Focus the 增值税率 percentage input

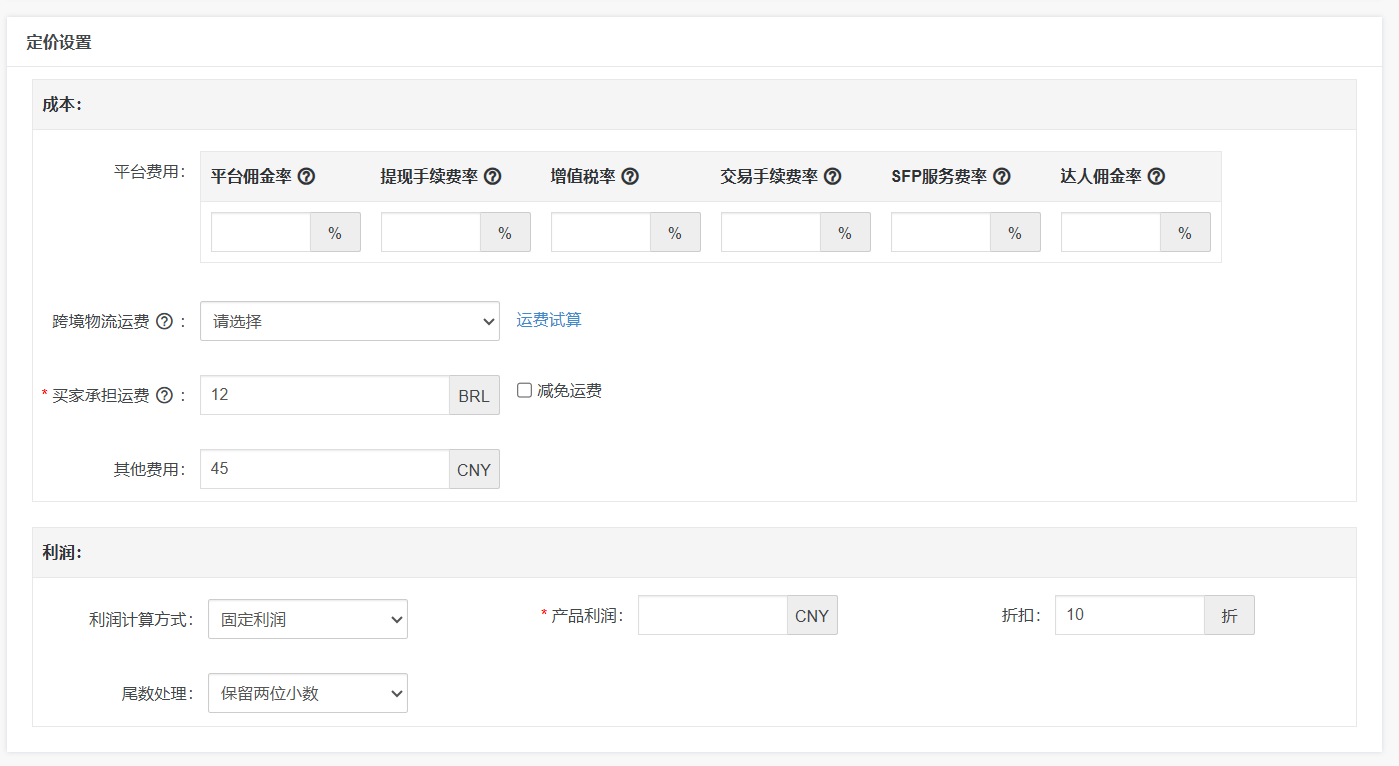[601, 232]
